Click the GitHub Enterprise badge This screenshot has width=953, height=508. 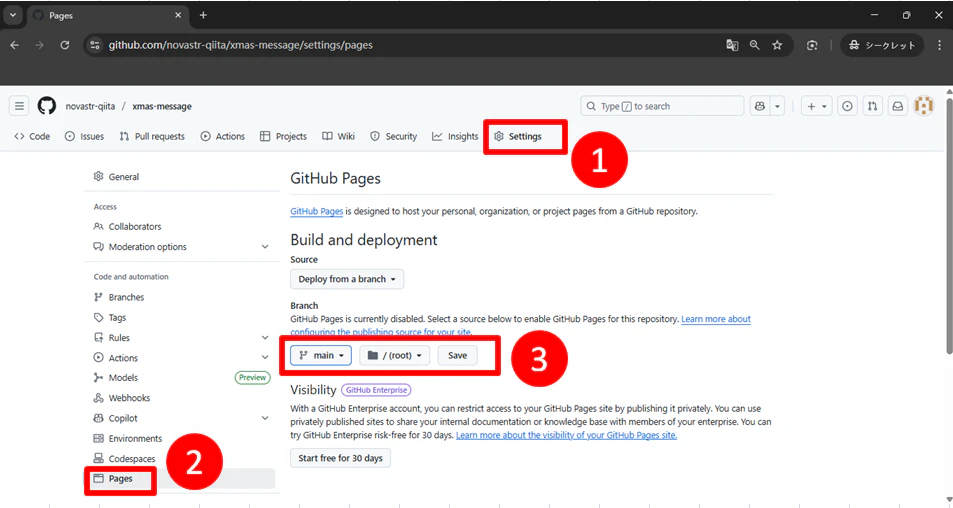click(376, 390)
